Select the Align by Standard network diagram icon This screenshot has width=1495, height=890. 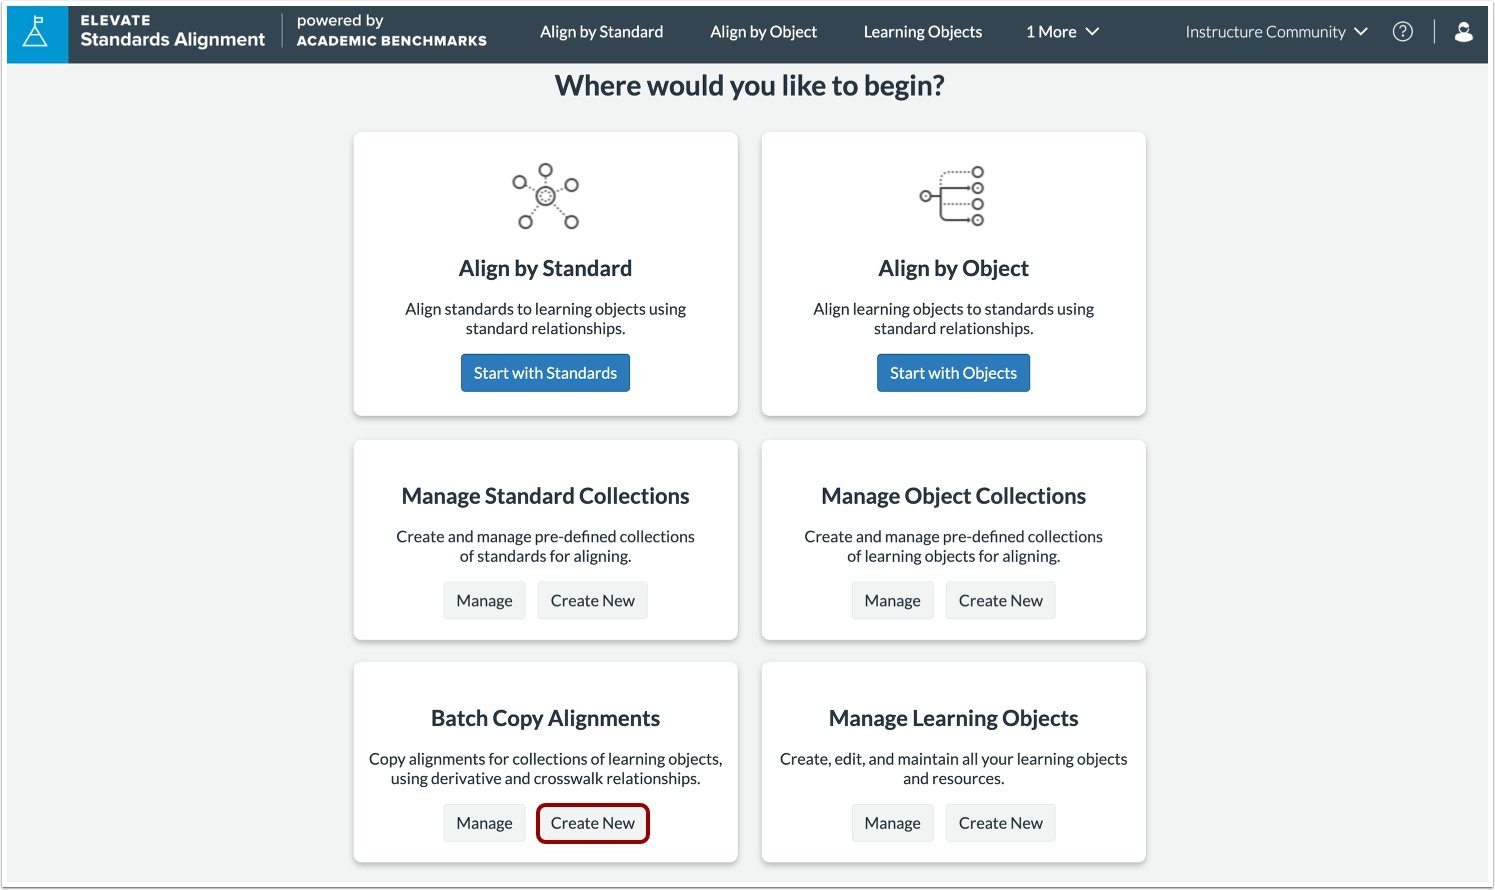545,196
